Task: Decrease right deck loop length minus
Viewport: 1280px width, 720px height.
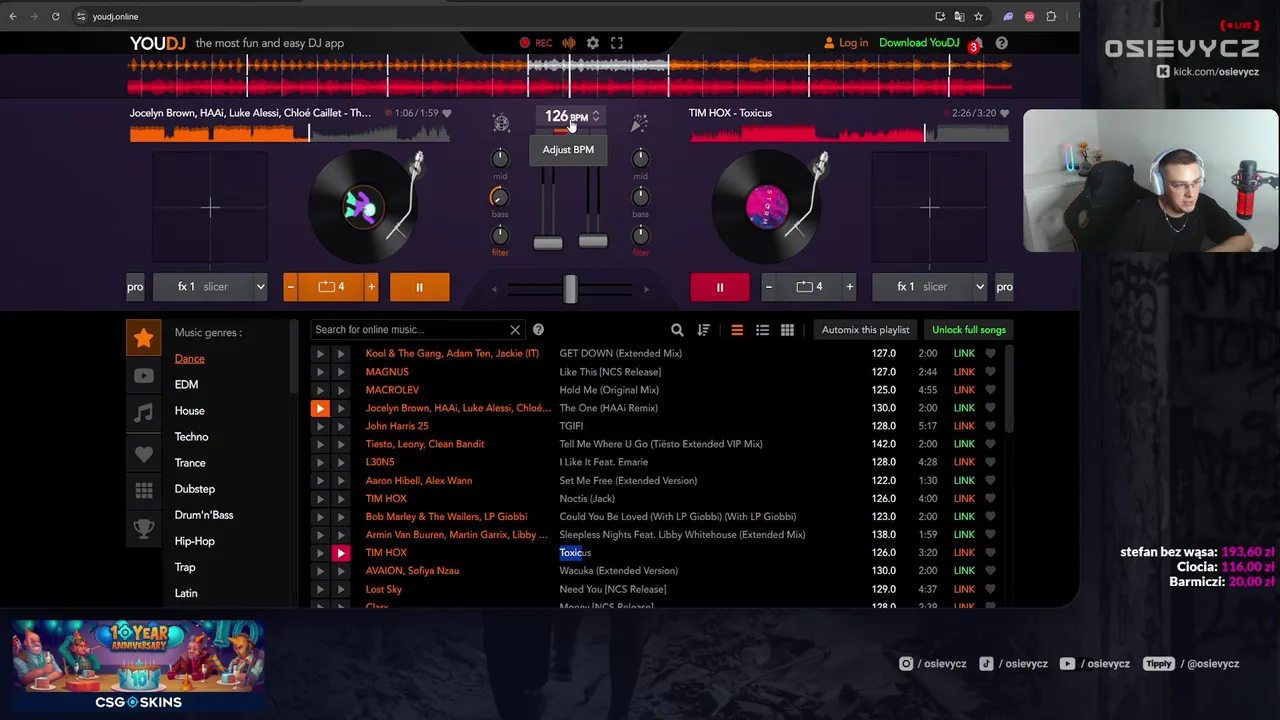Action: click(769, 287)
